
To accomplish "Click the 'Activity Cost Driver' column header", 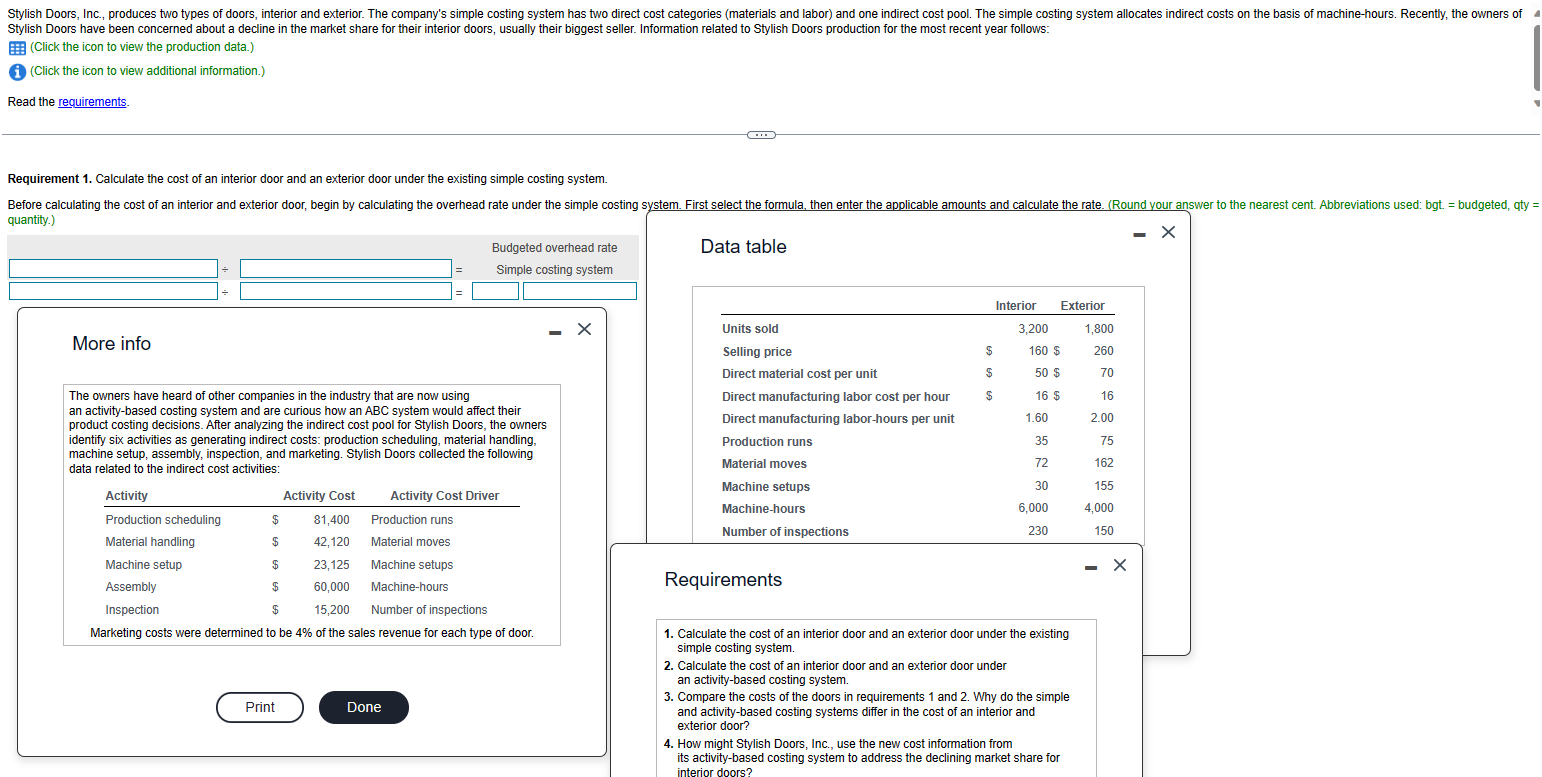I will click(x=445, y=496).
